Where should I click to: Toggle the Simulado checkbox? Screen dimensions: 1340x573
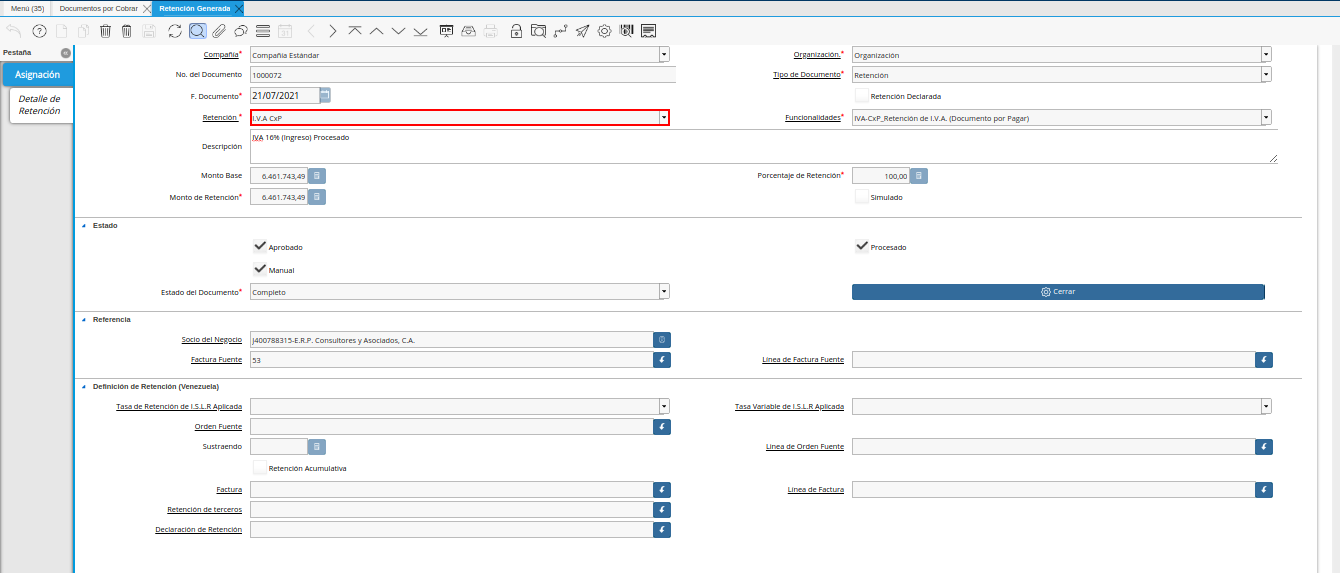[861, 197]
